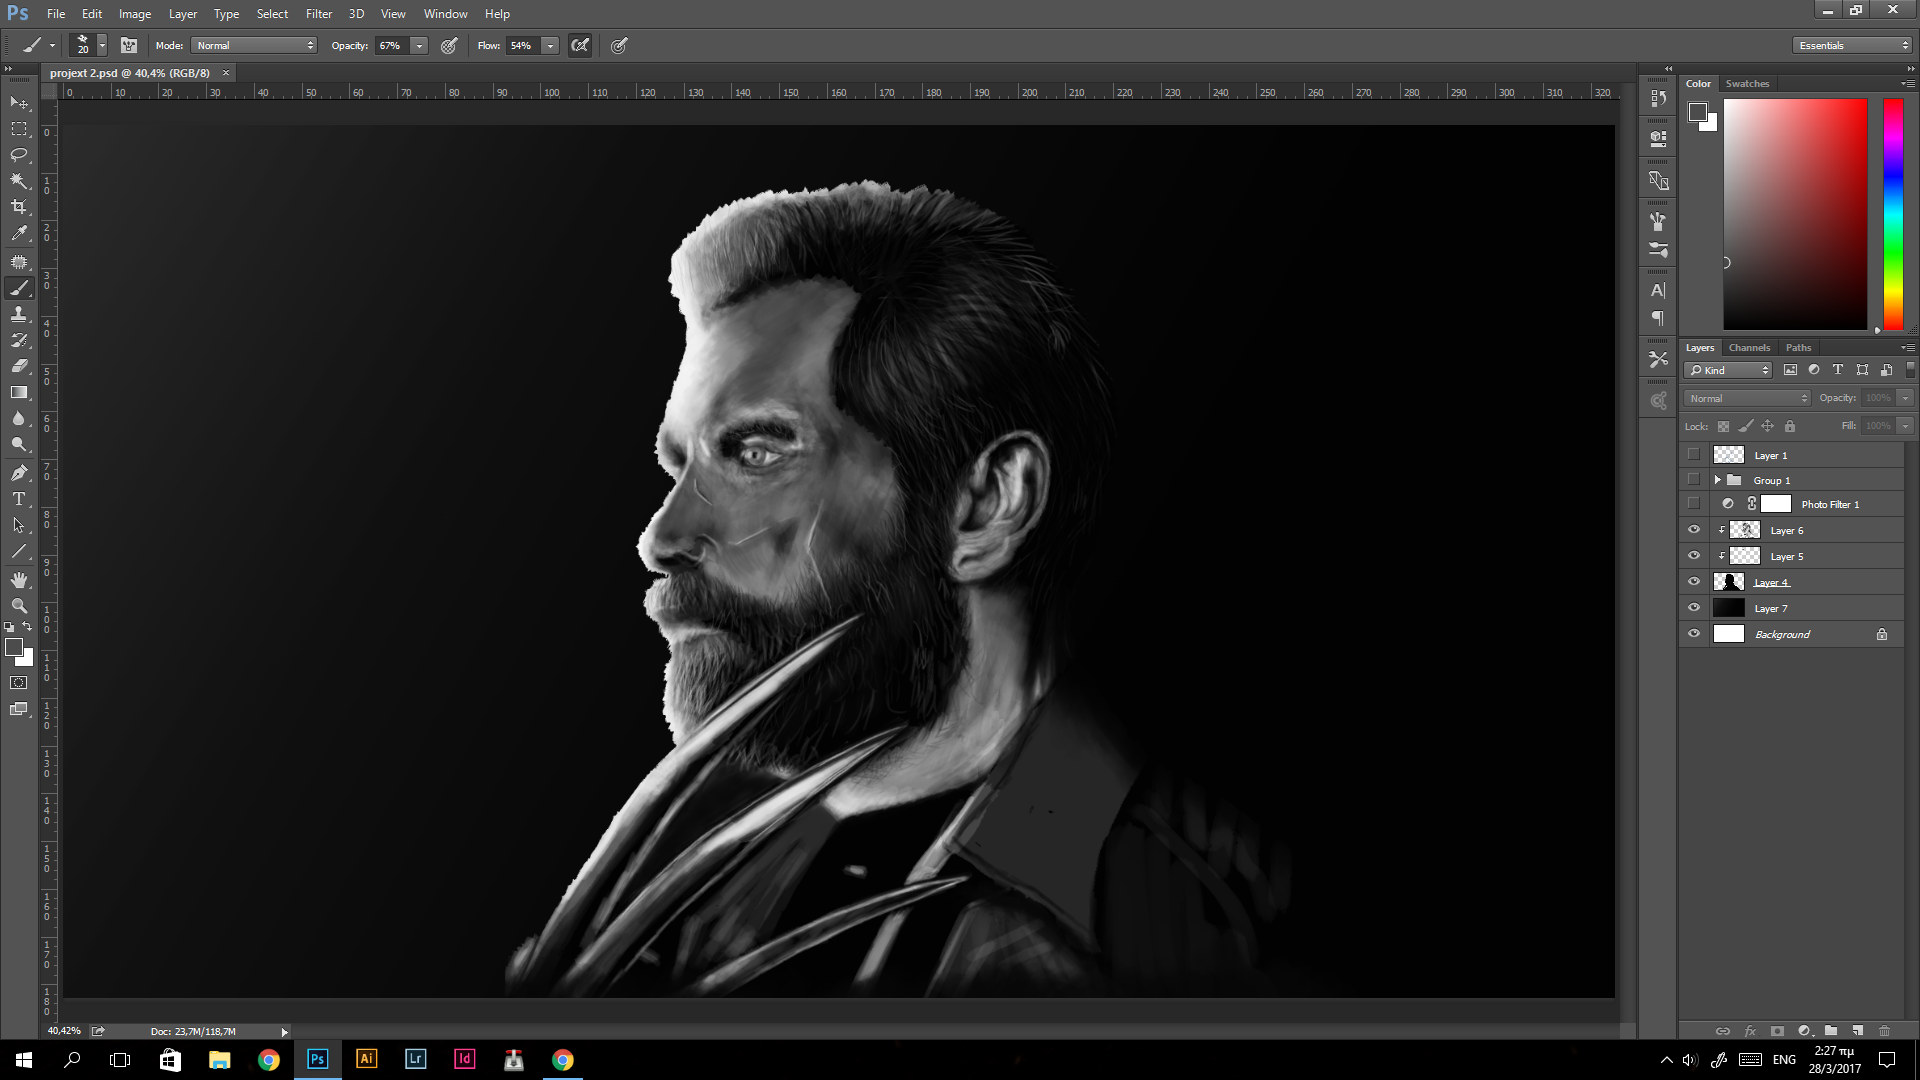Open the brush Mode dropdown
1920x1080 pixels.
pos(254,46)
